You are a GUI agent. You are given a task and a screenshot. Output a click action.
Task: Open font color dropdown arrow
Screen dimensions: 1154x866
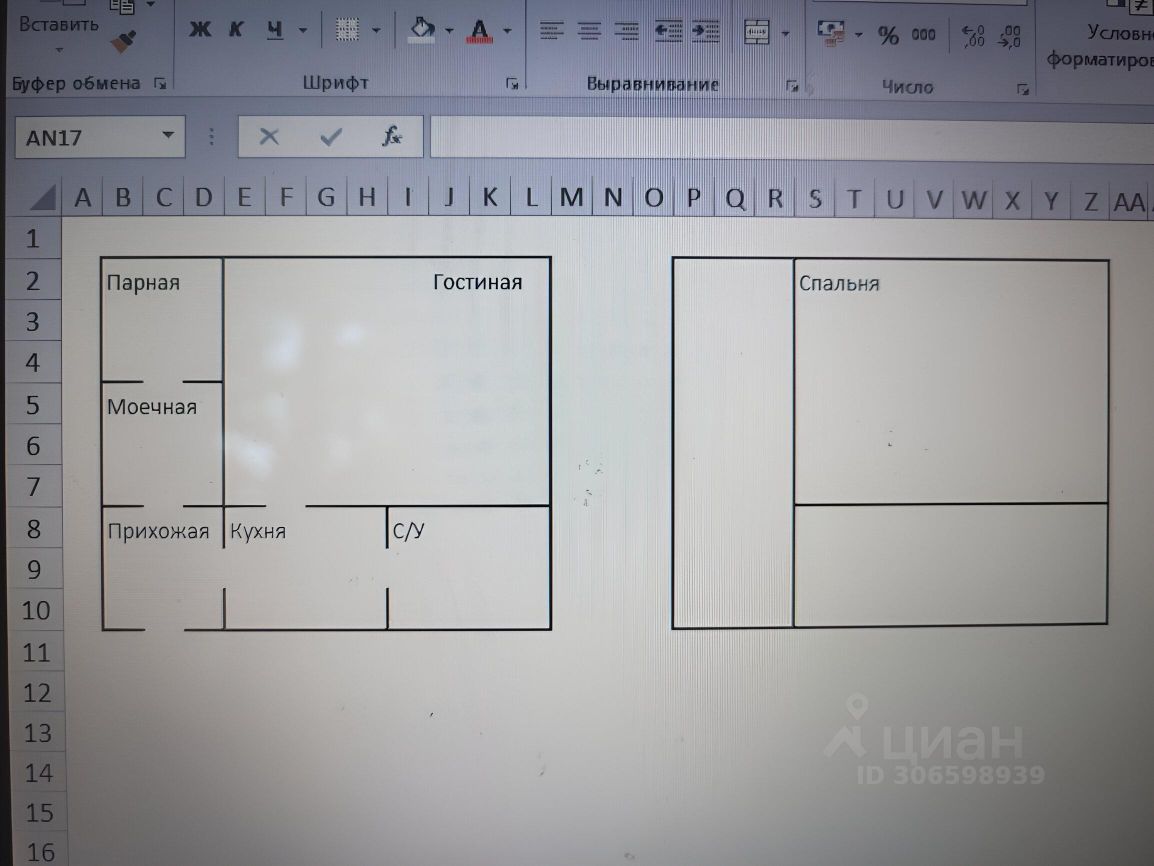(507, 31)
